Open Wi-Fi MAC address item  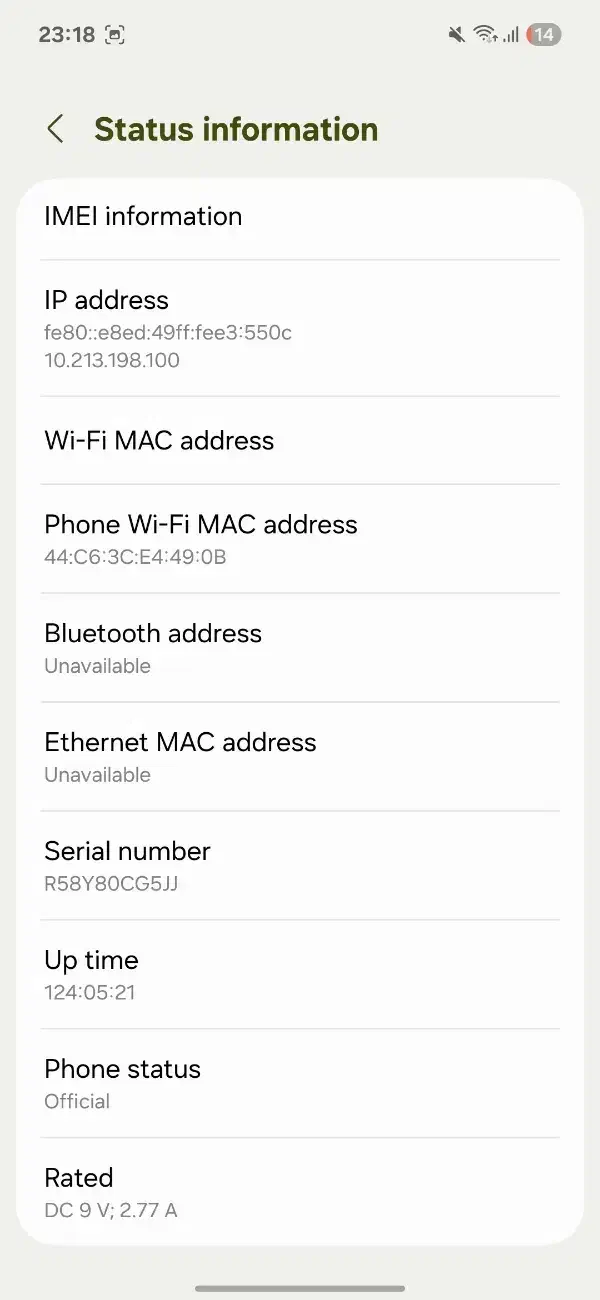[x=300, y=441]
